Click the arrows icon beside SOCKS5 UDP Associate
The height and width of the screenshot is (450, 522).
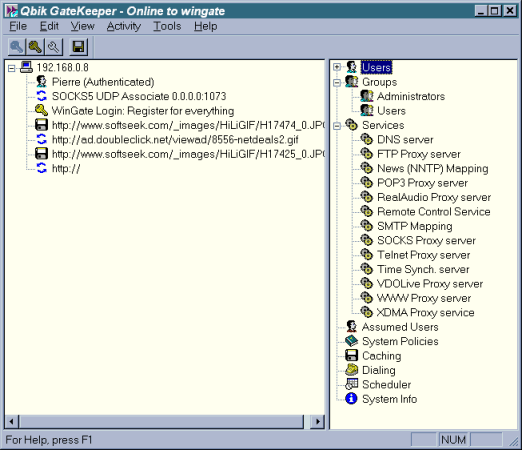(x=42, y=96)
